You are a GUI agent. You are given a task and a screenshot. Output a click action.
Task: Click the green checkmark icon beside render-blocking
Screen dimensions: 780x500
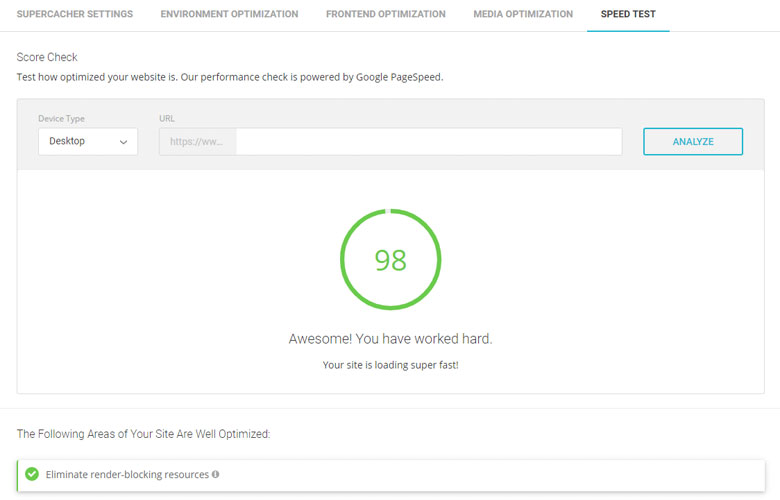coord(32,474)
